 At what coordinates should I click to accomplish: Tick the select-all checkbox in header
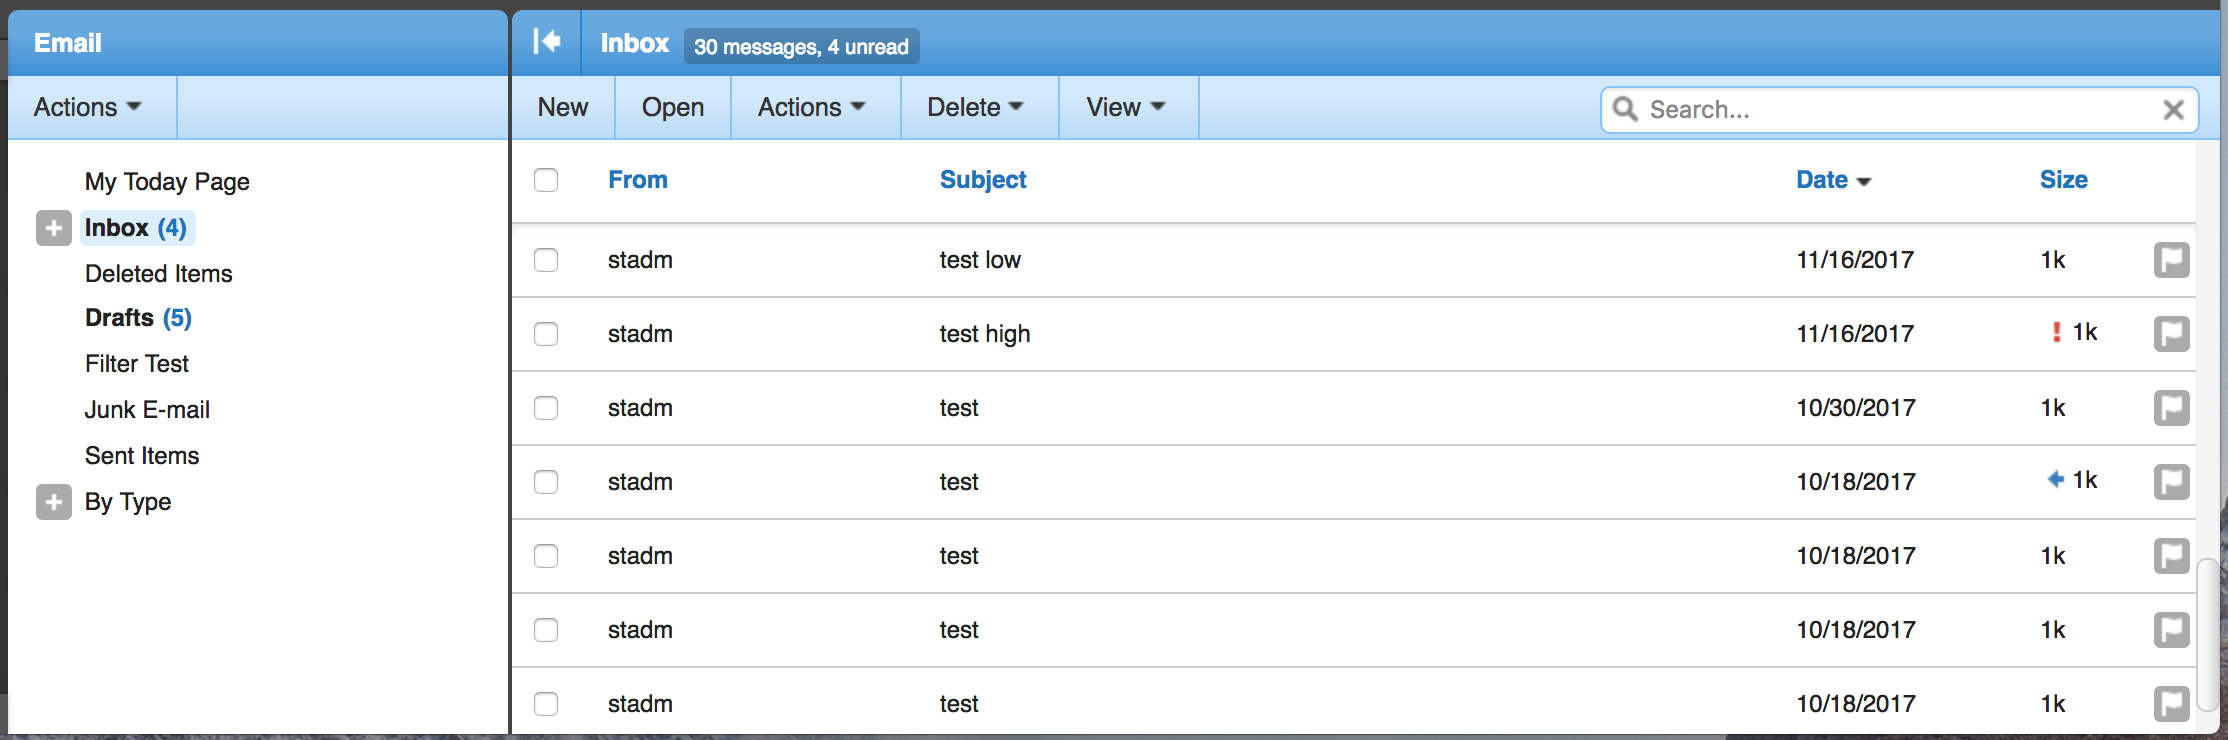point(546,180)
